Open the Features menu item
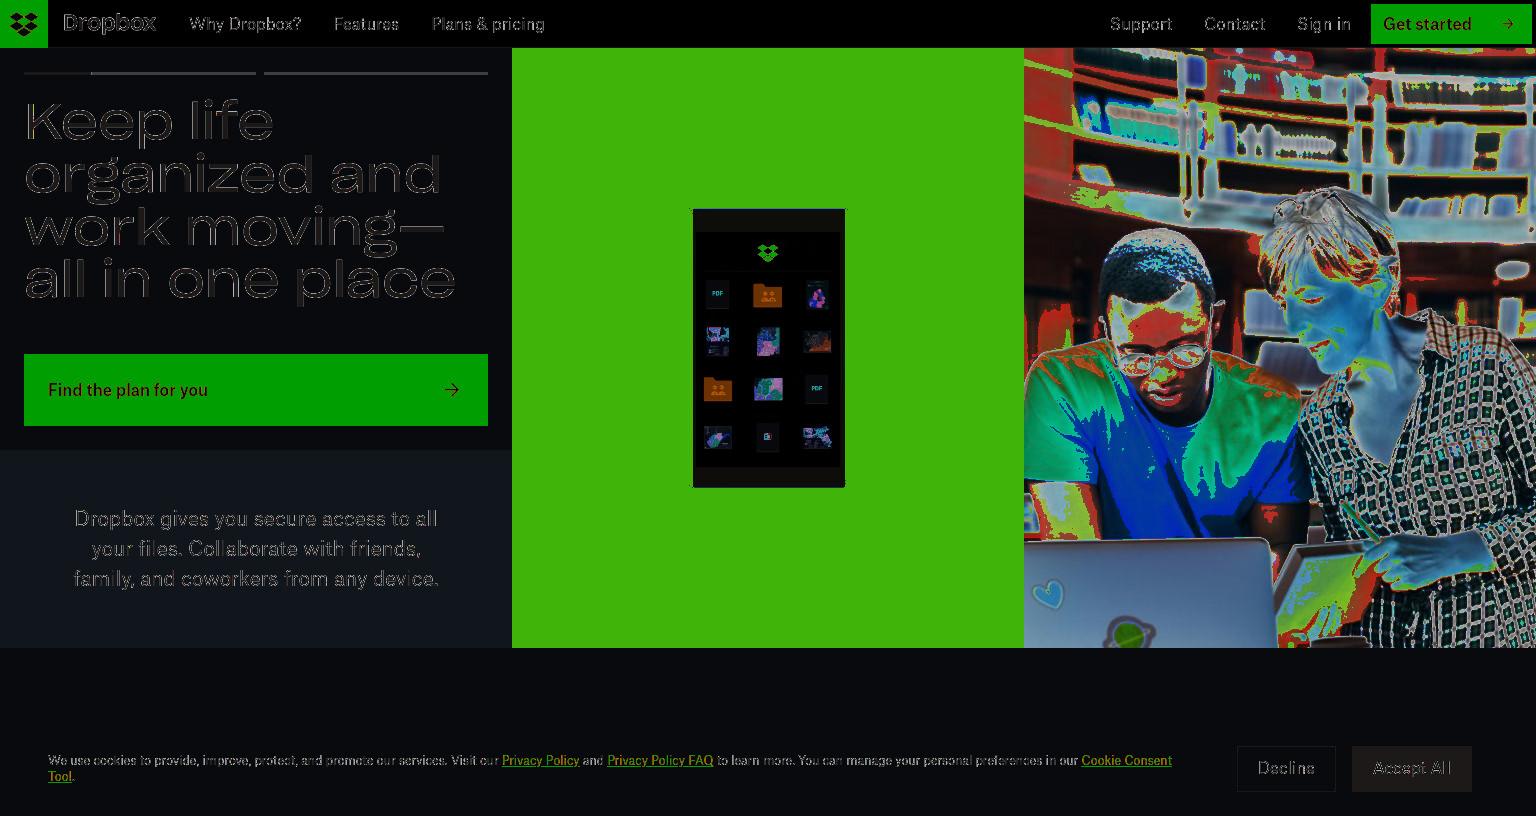1536x816 pixels. (x=366, y=24)
